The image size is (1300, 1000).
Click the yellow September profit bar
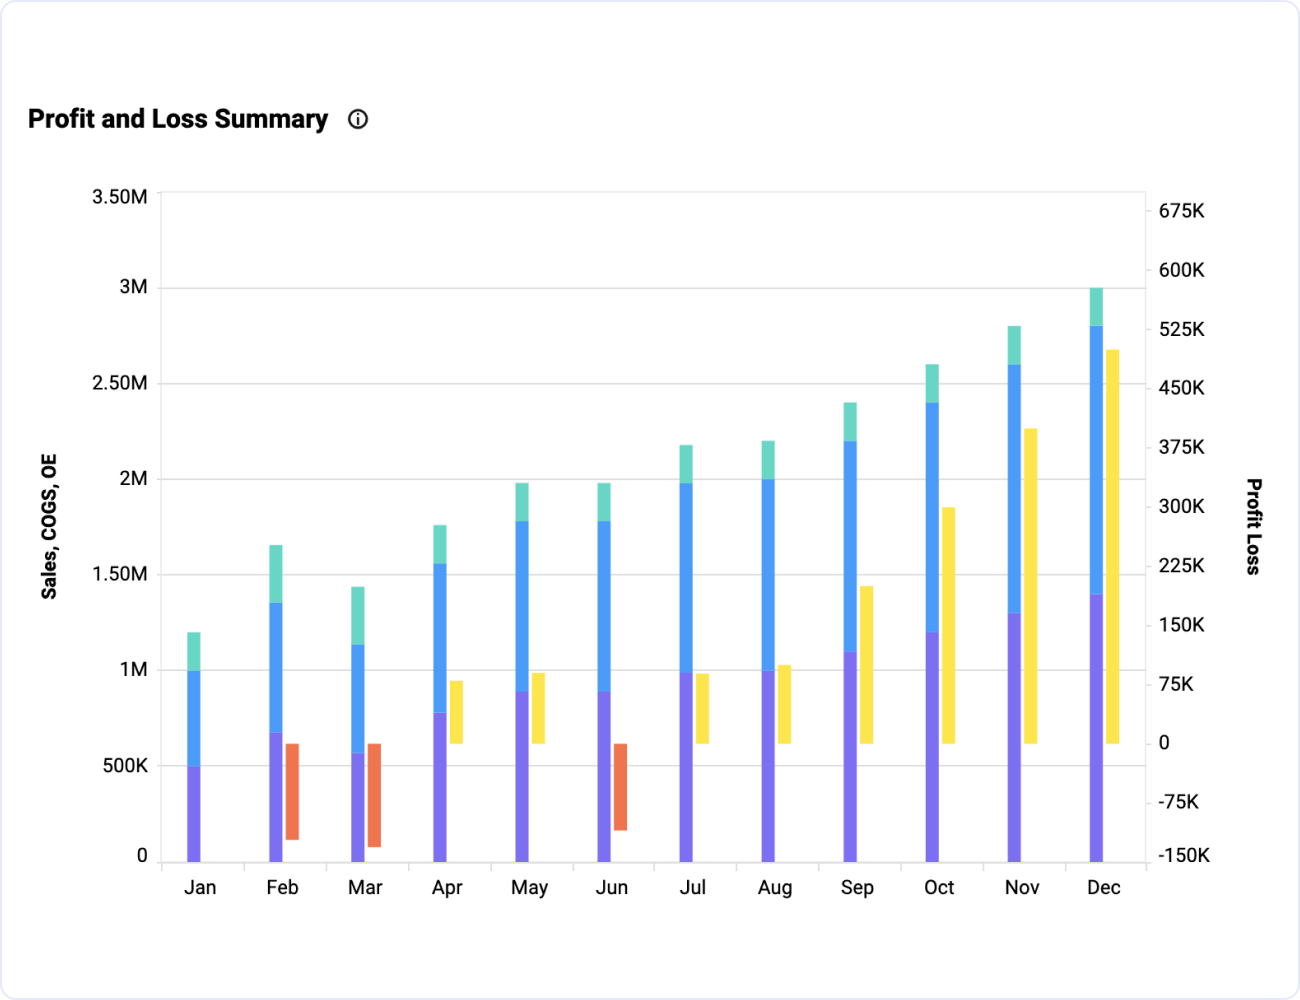pos(866,664)
